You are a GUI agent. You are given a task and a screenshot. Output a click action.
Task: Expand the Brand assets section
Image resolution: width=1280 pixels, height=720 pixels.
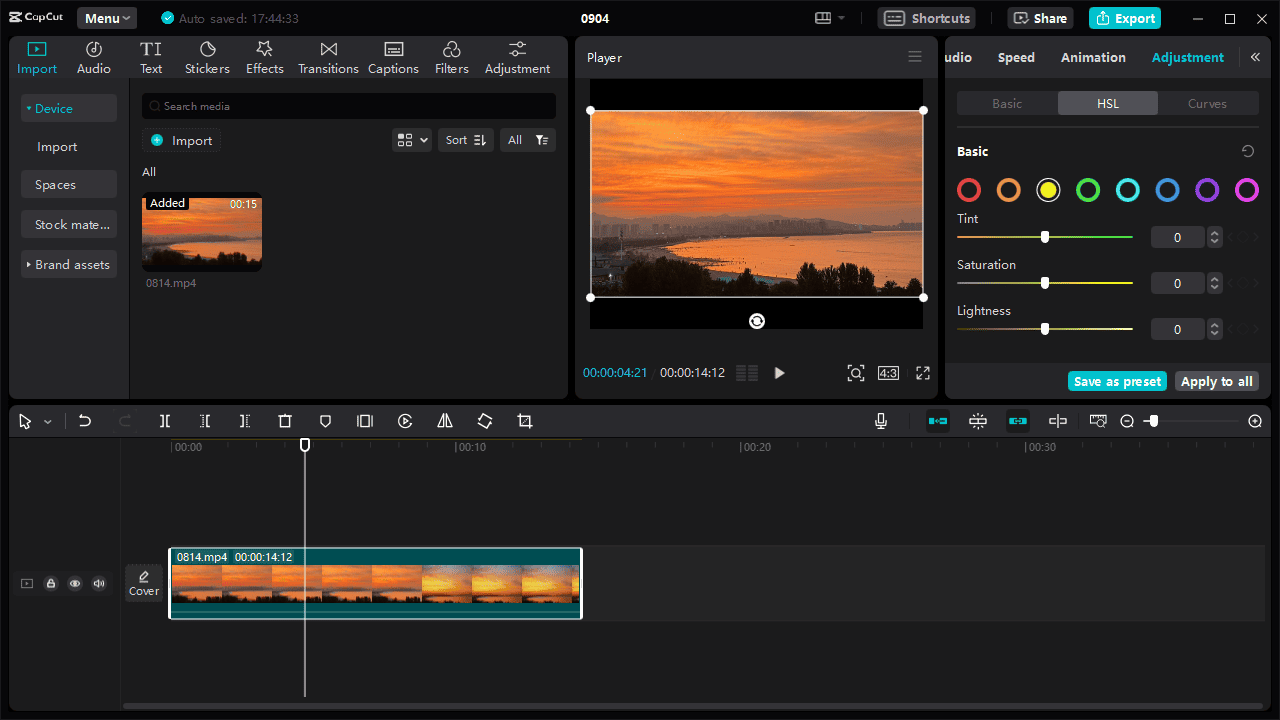[68, 264]
